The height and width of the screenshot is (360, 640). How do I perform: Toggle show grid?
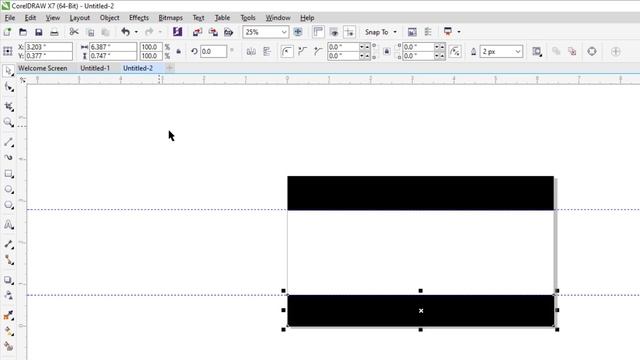click(x=334, y=32)
